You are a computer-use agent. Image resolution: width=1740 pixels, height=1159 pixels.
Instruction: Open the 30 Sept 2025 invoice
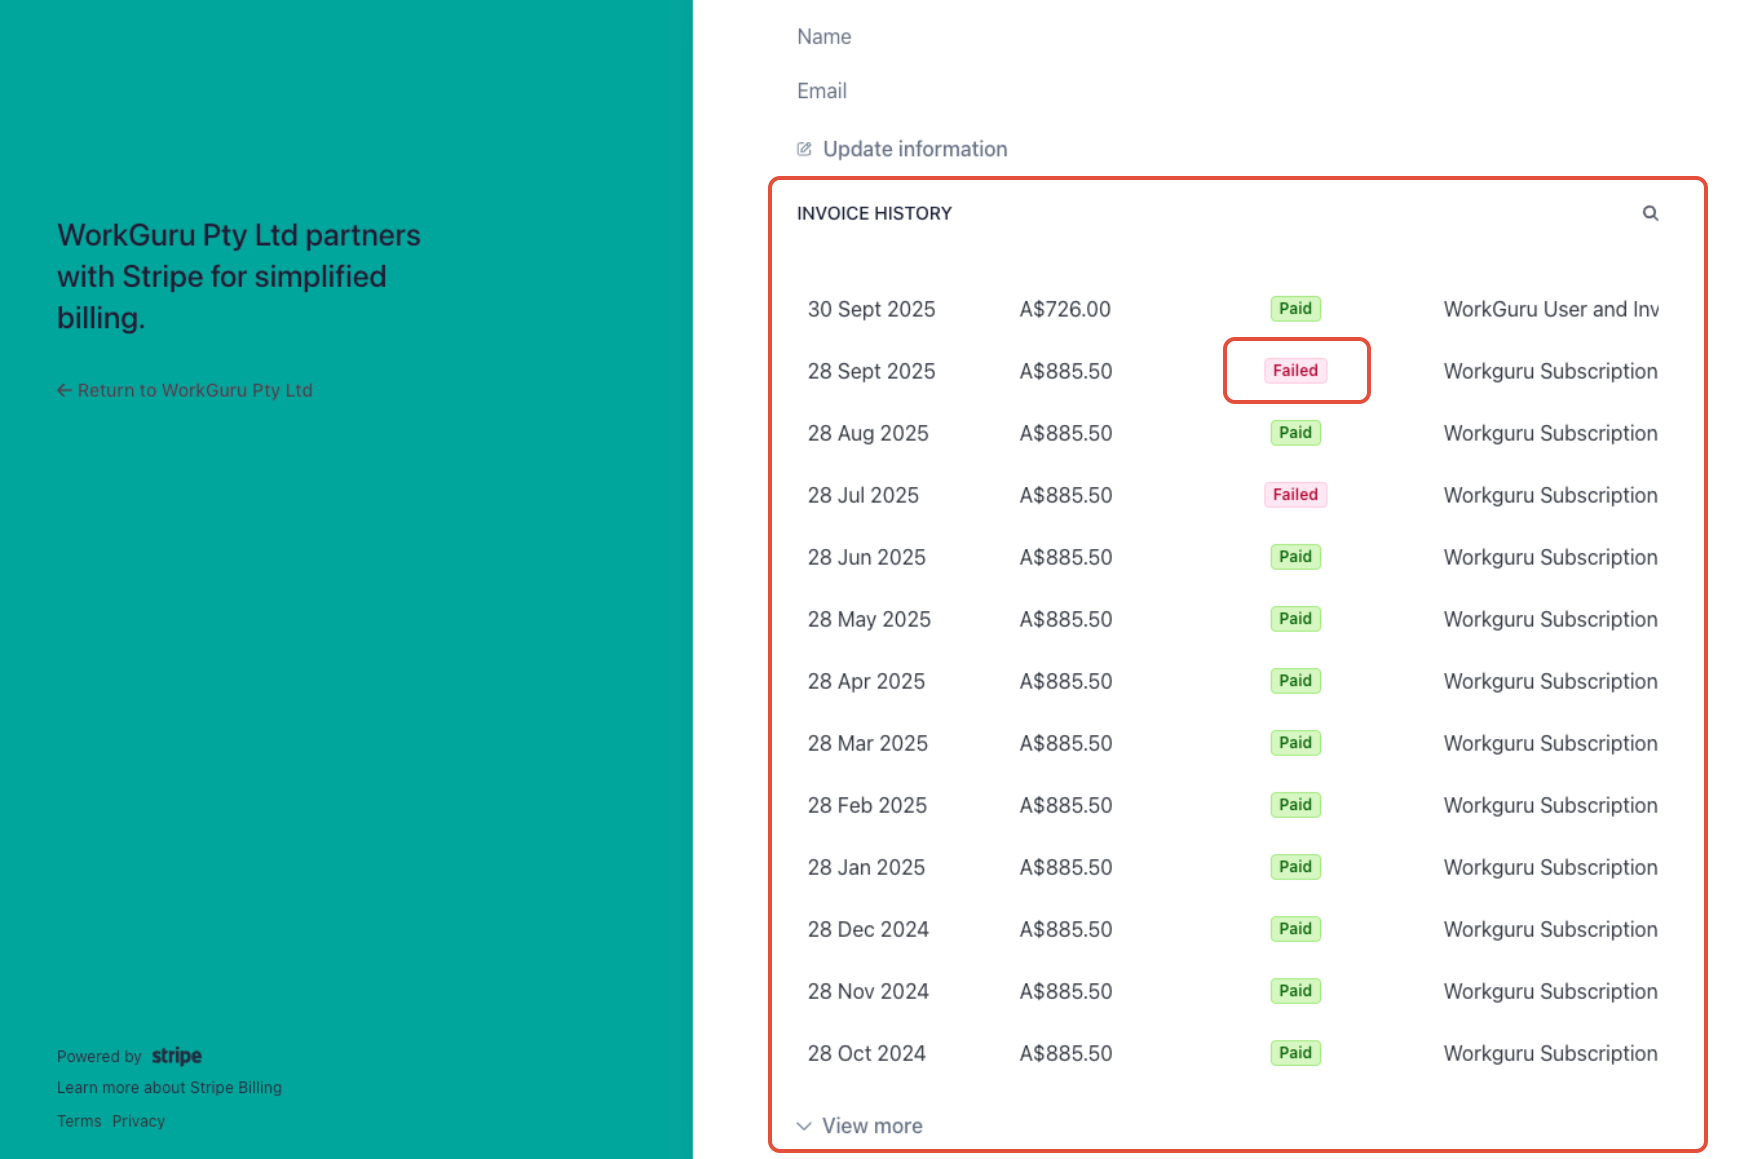pos(1233,309)
